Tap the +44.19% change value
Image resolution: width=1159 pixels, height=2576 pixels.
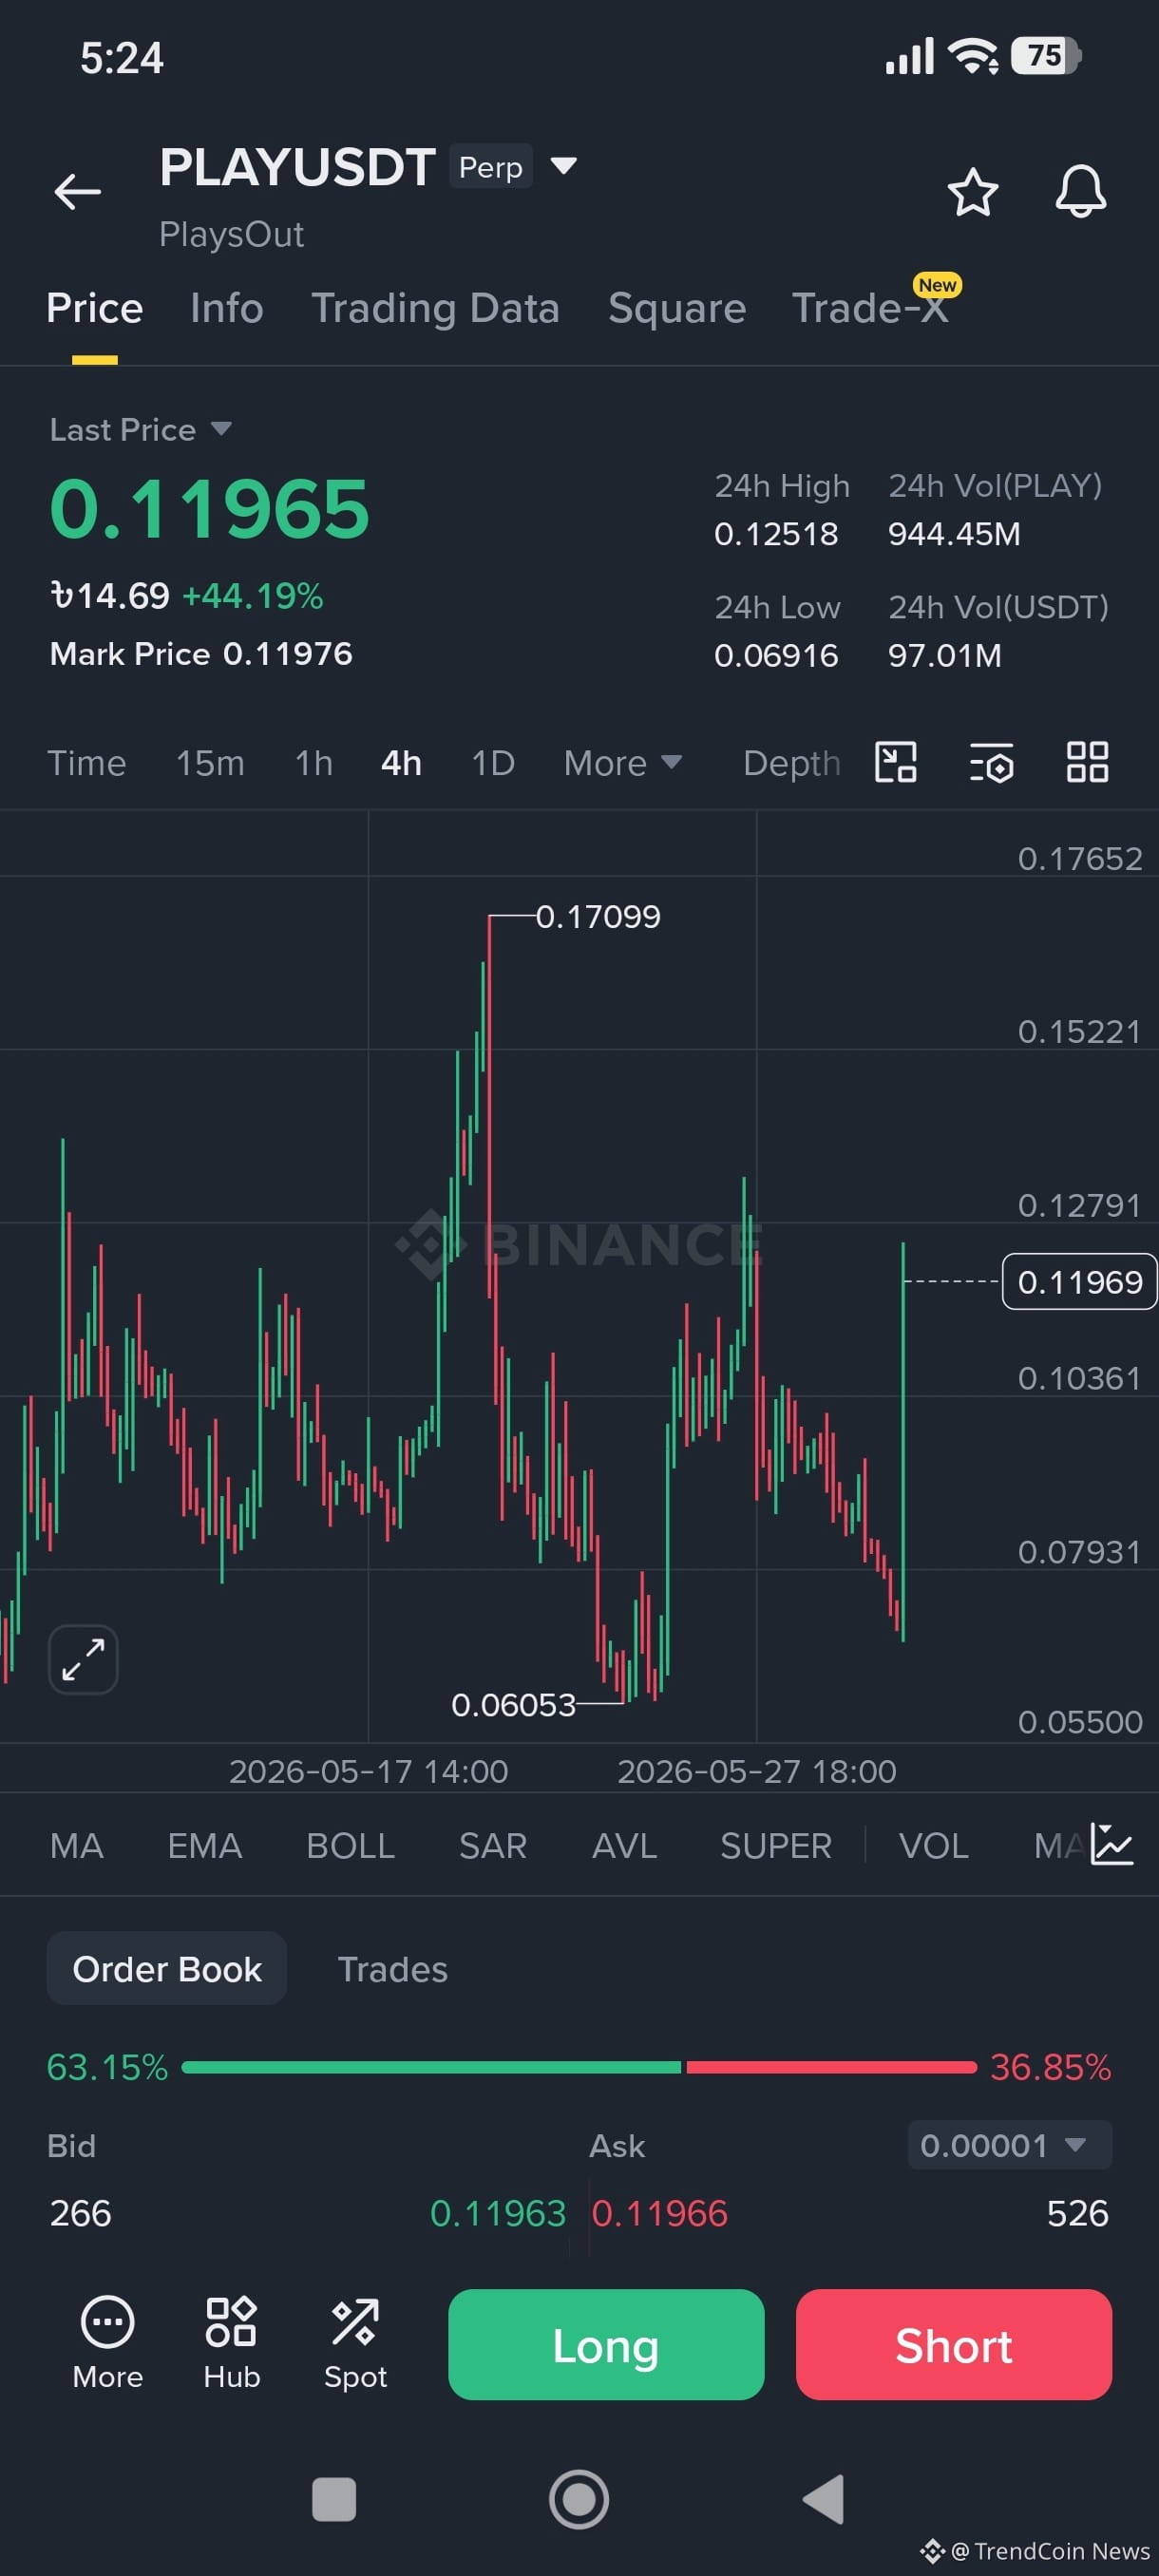pyautogui.click(x=253, y=596)
